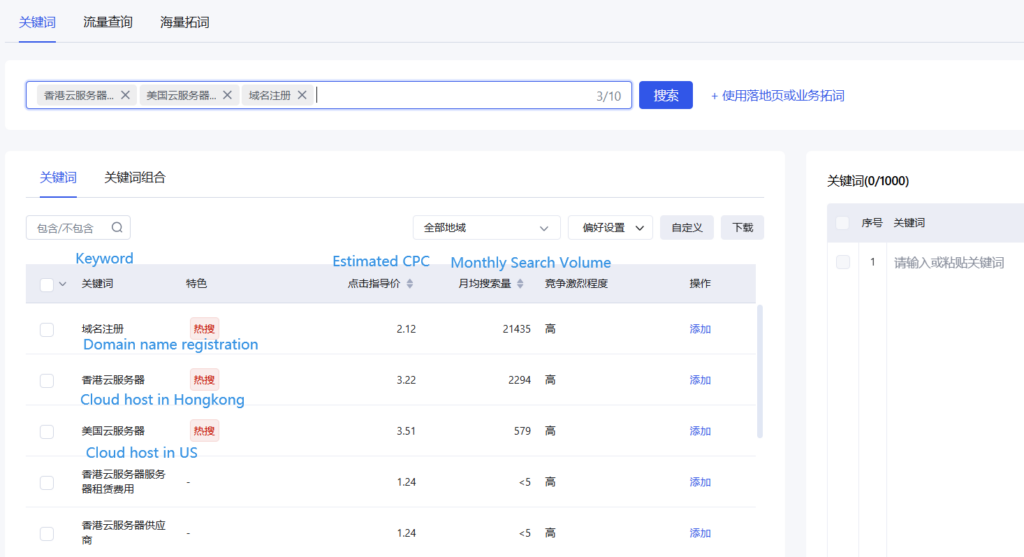Click the 下载 button
Screen dimensions: 1024x557
pos(743,228)
